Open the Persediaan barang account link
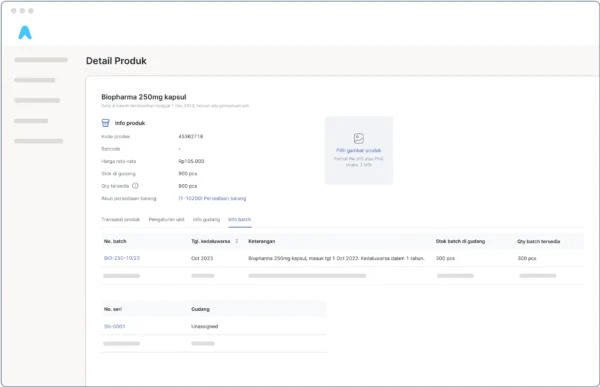The image size is (600, 387). tap(212, 198)
